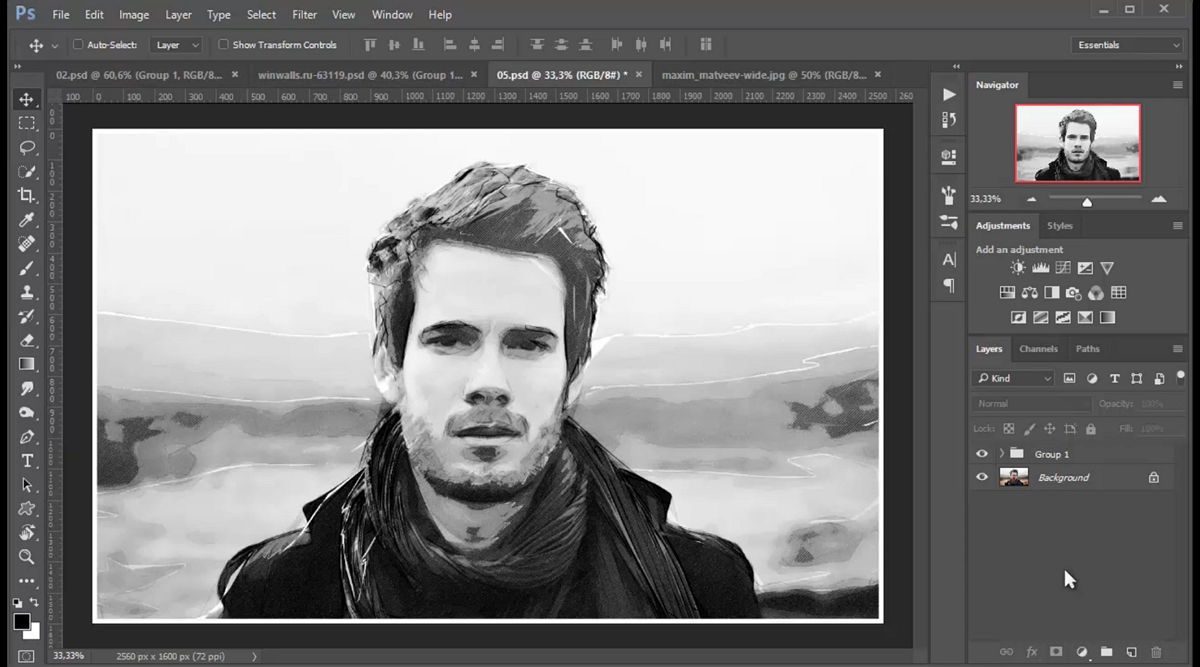The image size is (1200, 667).
Task: Add a Curves adjustment
Action: click(x=1062, y=268)
